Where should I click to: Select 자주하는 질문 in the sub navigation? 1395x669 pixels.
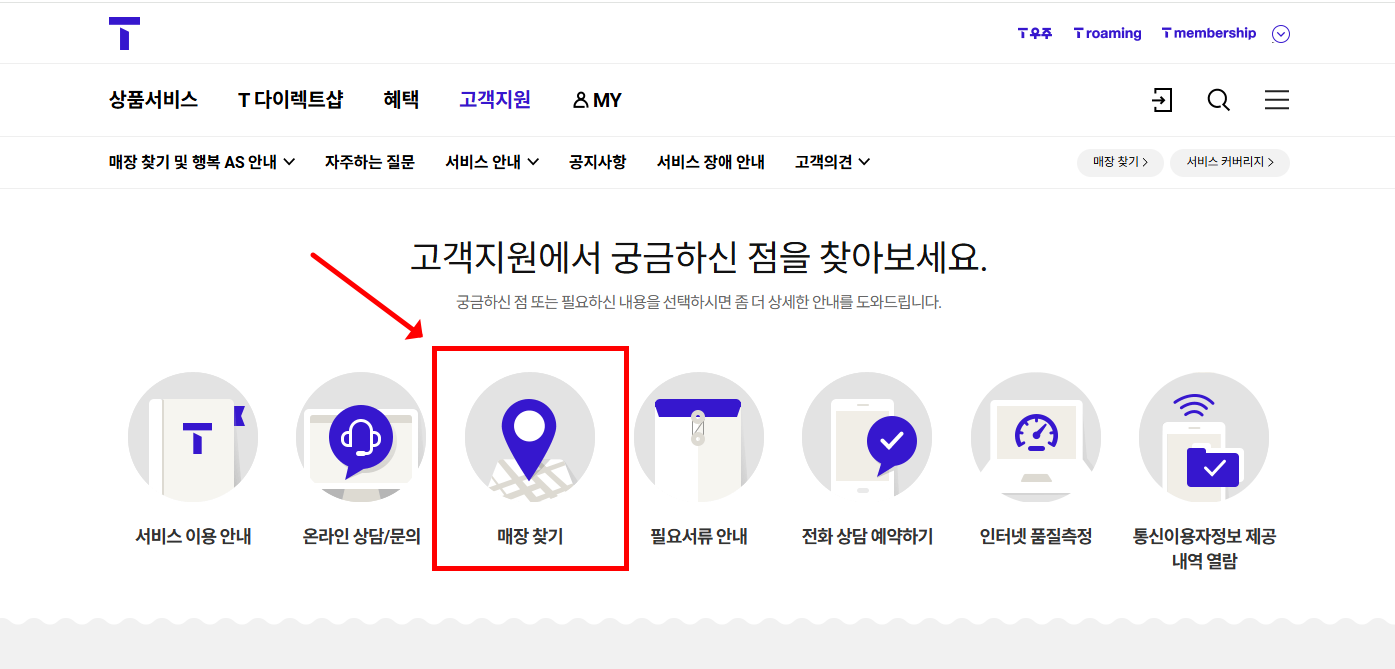click(370, 161)
